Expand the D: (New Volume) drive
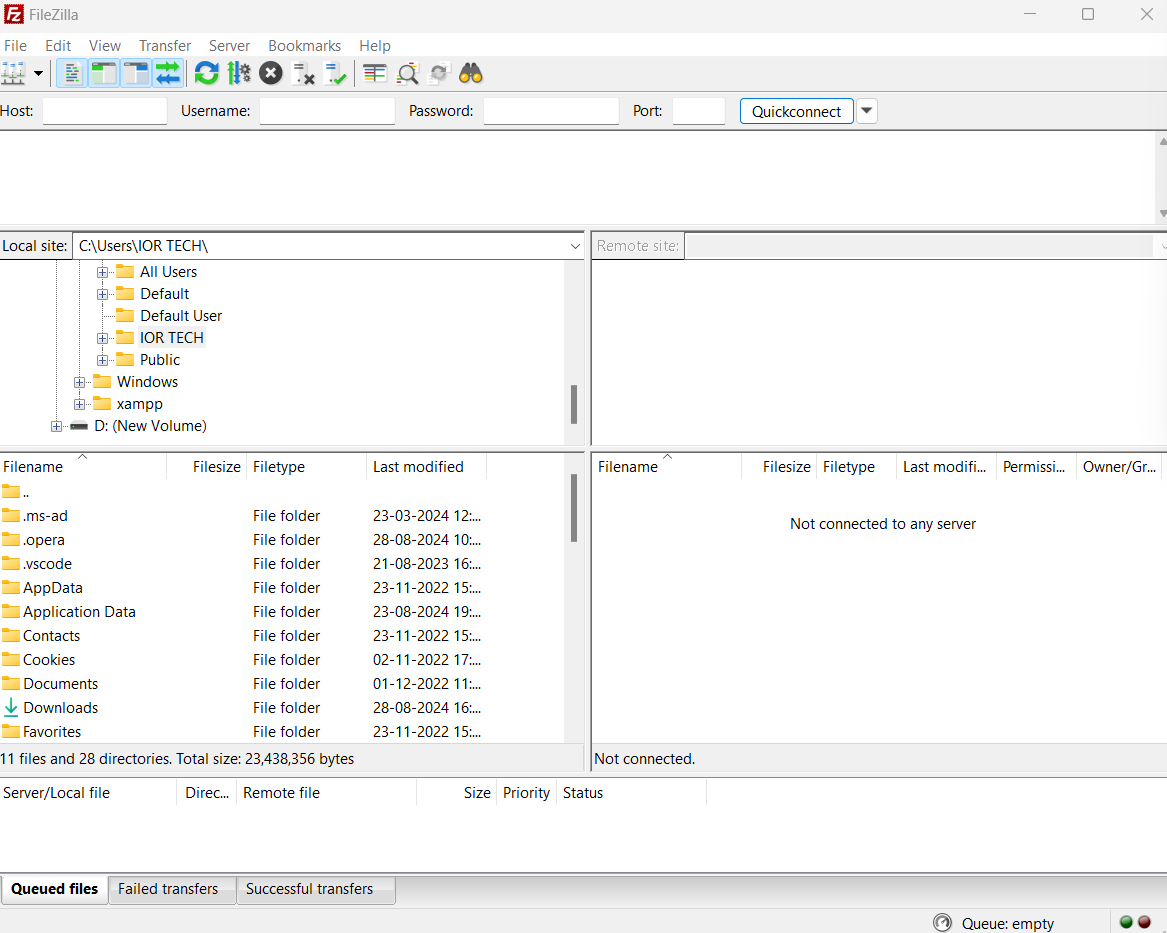Screen dimensions: 1167x933 pos(56,426)
